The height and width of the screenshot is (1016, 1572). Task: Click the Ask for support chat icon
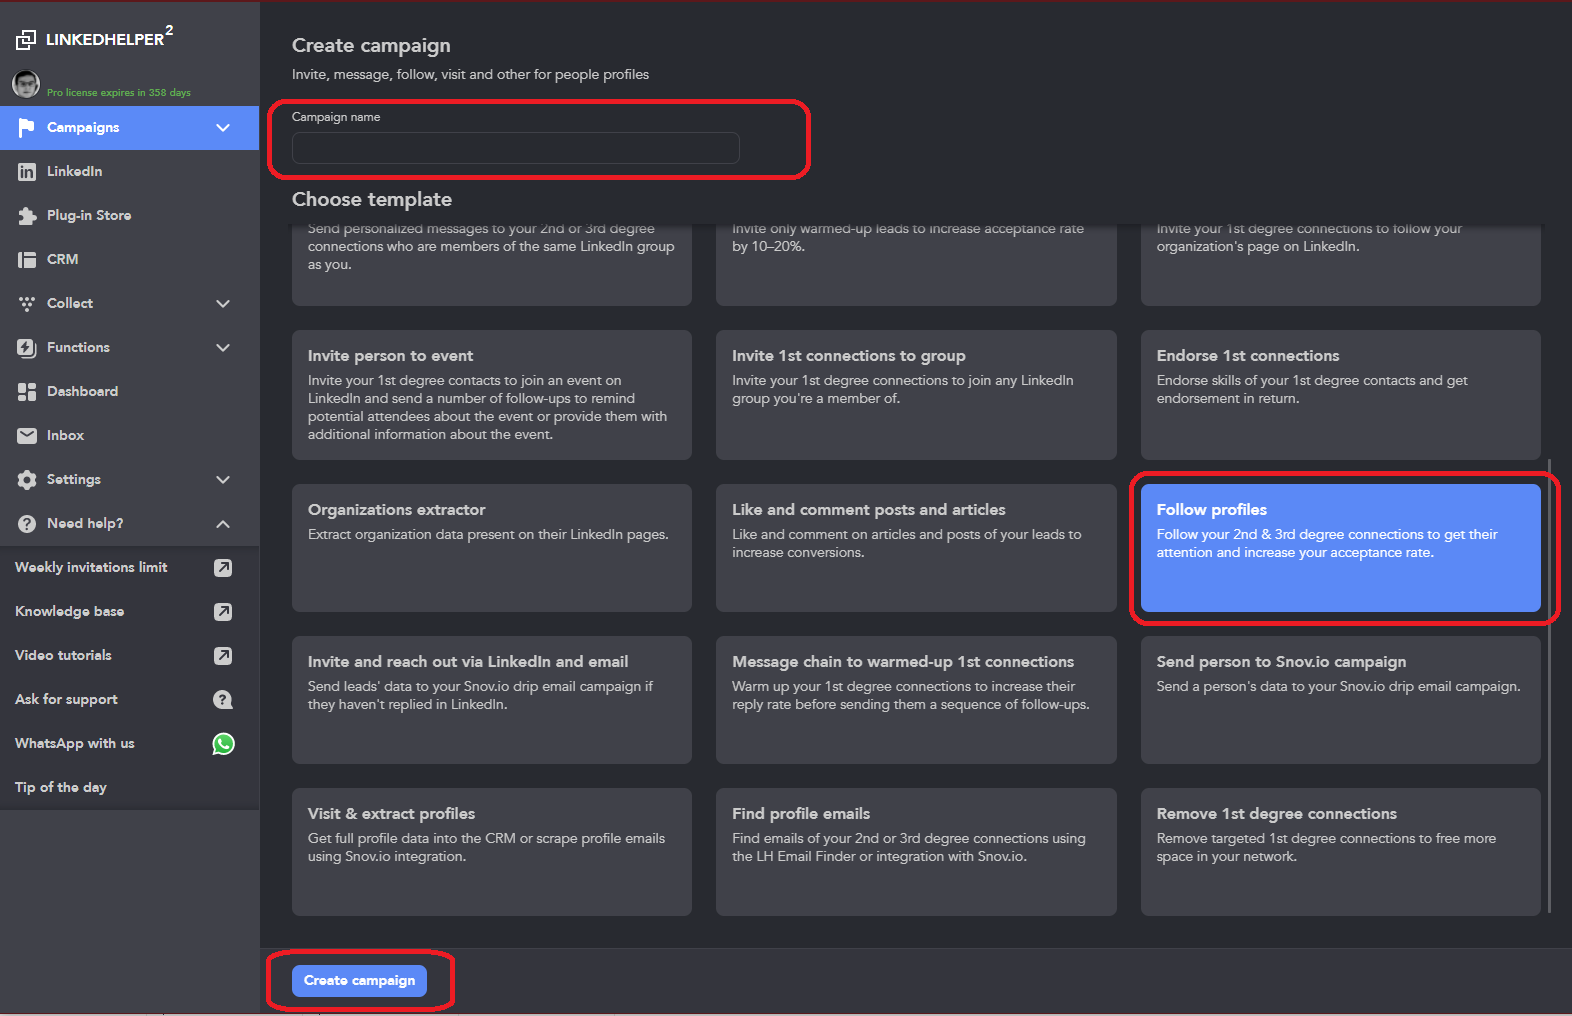(x=223, y=700)
